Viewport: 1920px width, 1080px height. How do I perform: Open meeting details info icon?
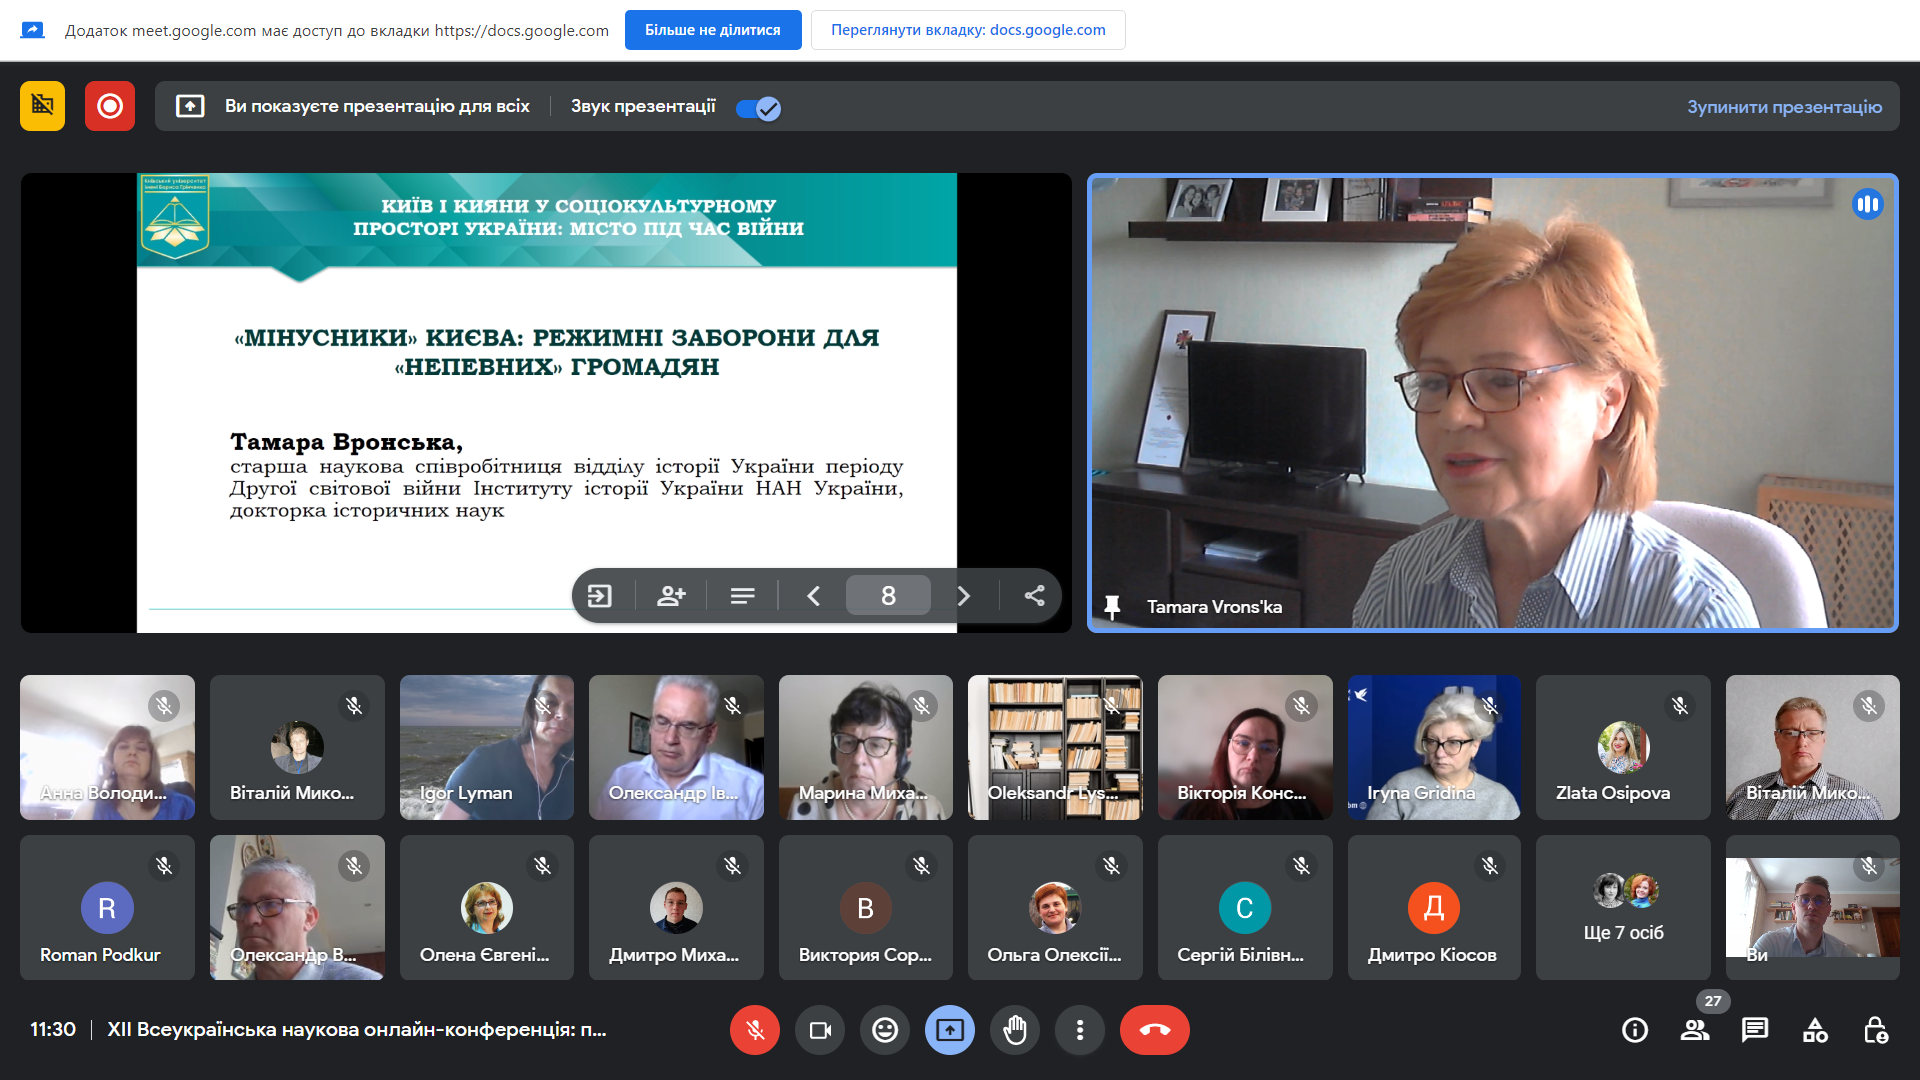[x=1635, y=1030]
